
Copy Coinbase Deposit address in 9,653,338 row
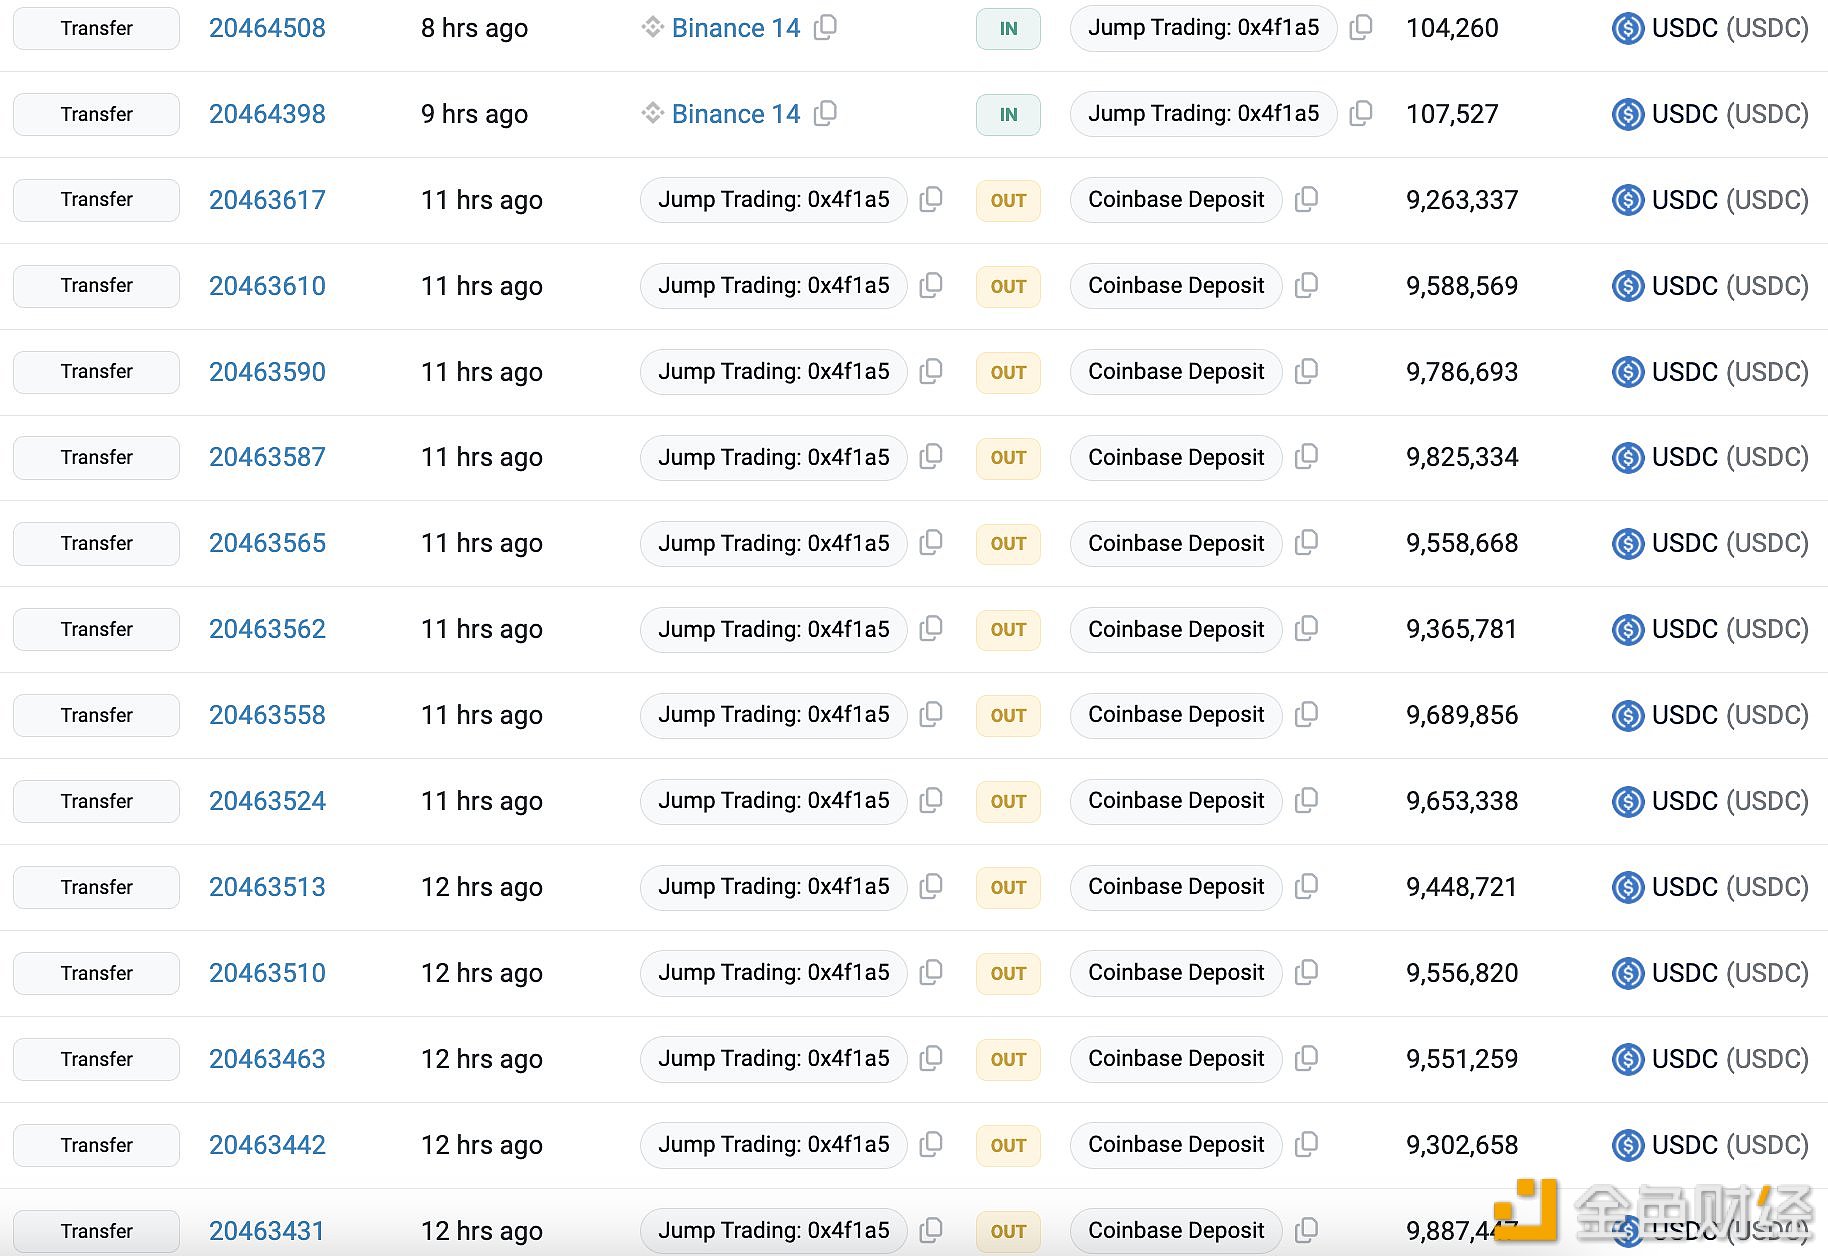pos(1306,801)
